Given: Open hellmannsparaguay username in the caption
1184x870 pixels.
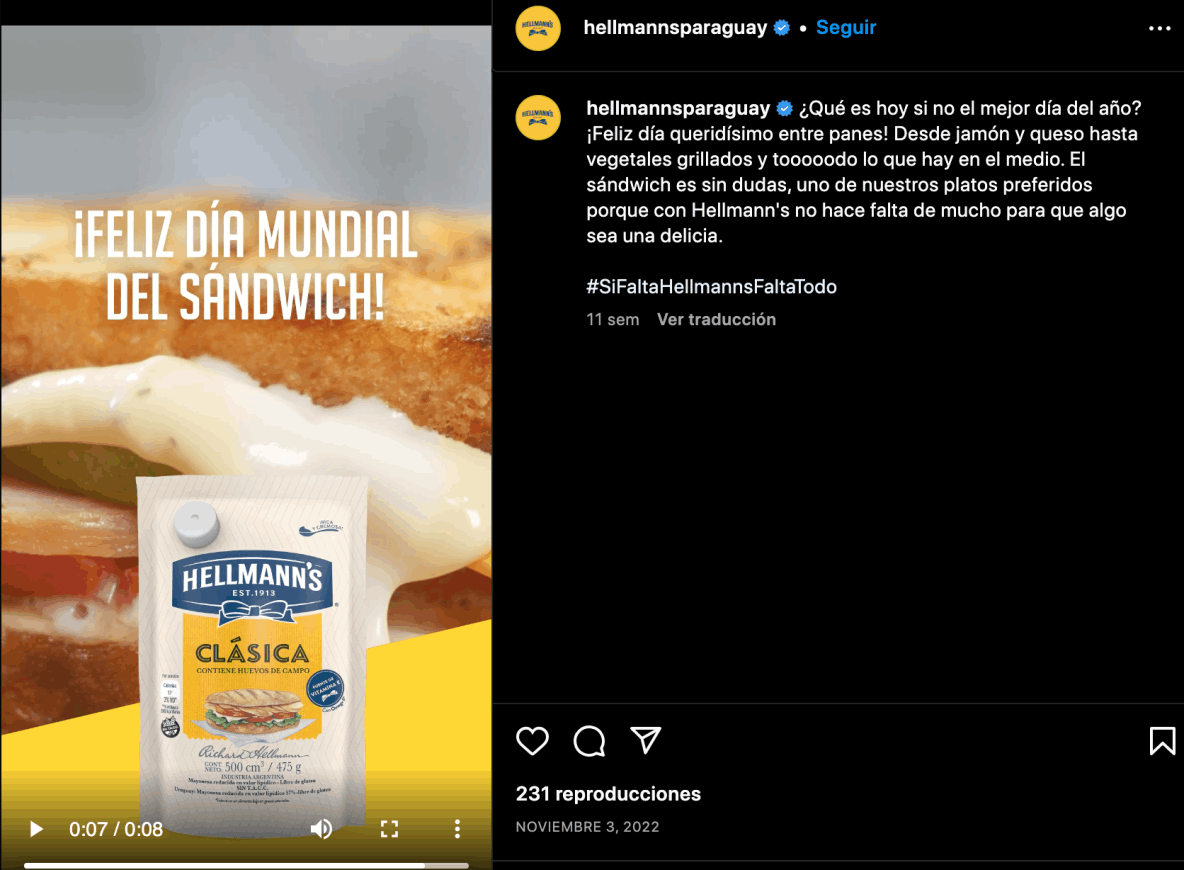Looking at the screenshot, I should 678,108.
